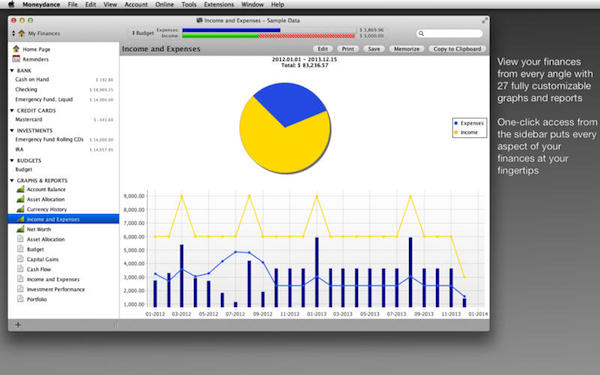Click the yellow Income legend swatch
The width and height of the screenshot is (600, 375).
coord(456,132)
